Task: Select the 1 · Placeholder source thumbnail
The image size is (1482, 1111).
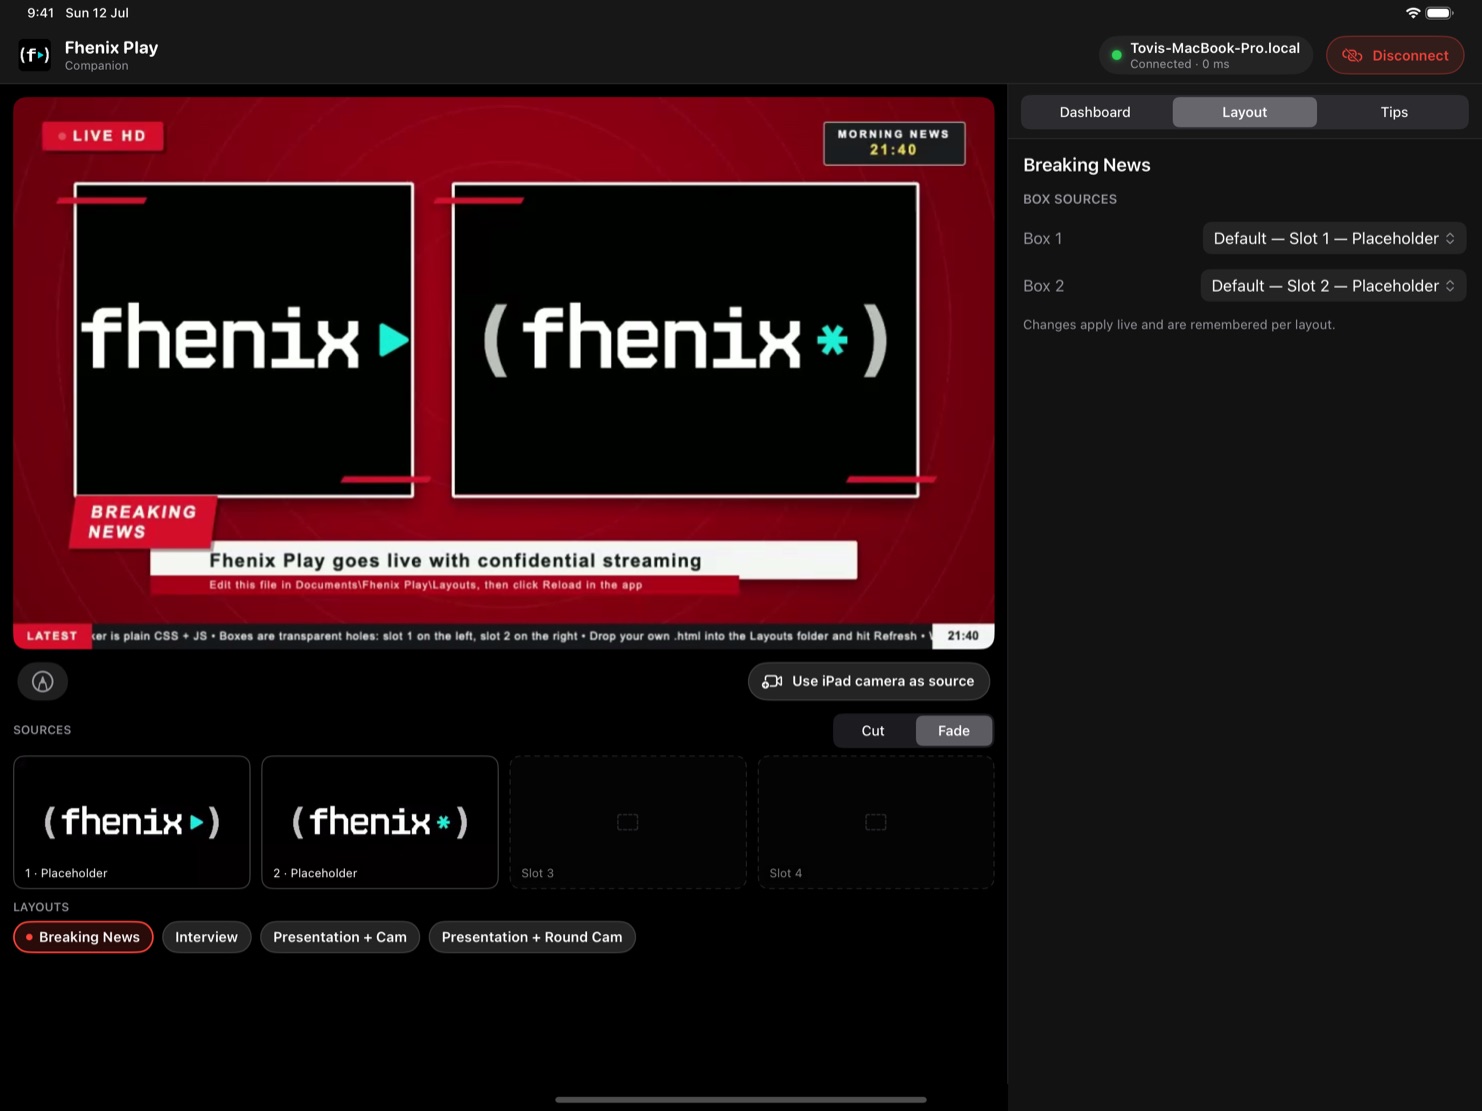Action: (x=132, y=822)
